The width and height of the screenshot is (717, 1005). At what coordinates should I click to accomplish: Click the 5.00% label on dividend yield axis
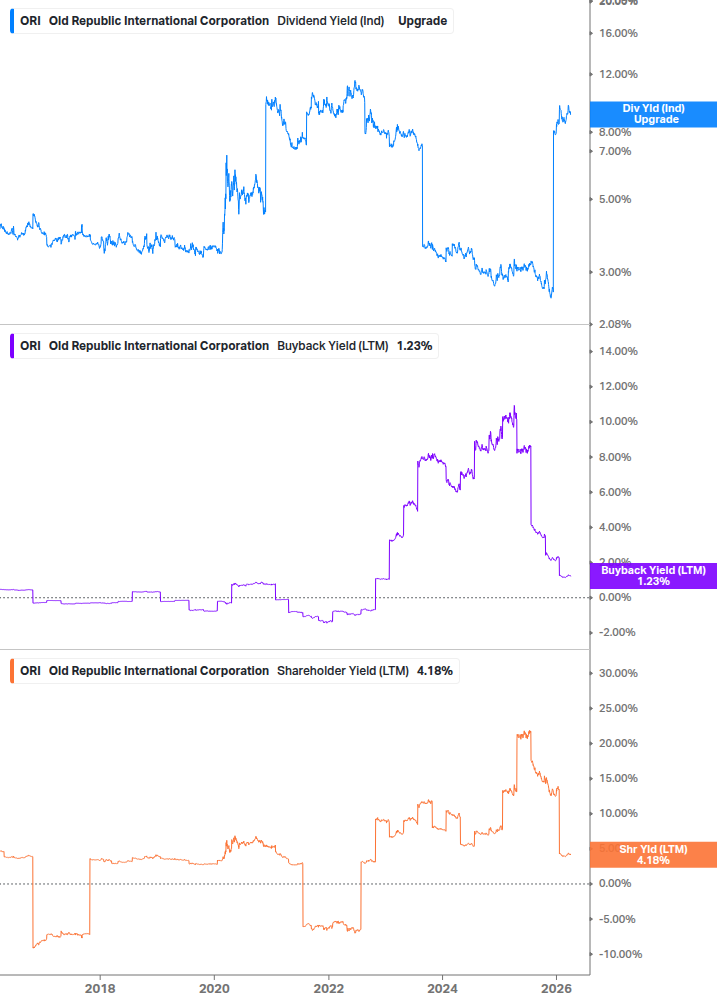coord(615,199)
